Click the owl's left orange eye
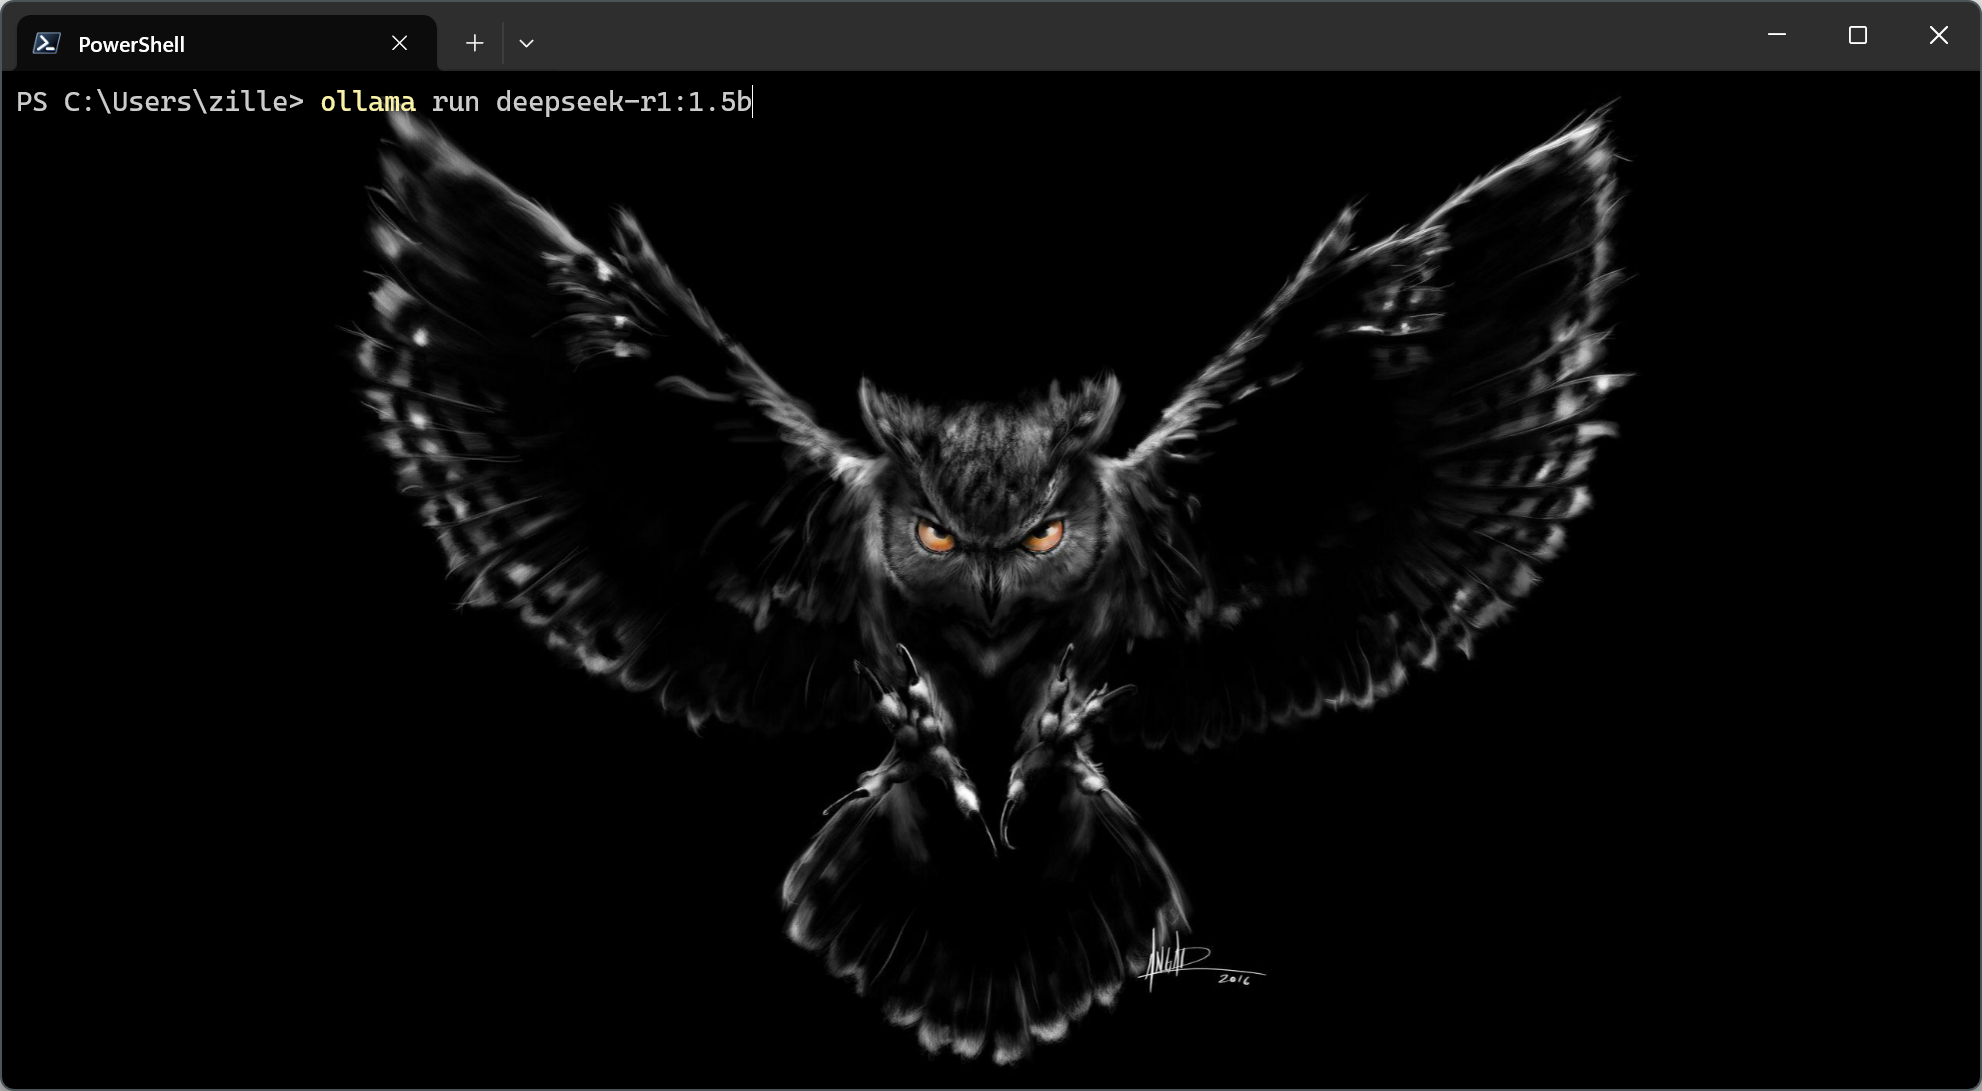Viewport: 1982px width, 1091px height. pos(936,537)
